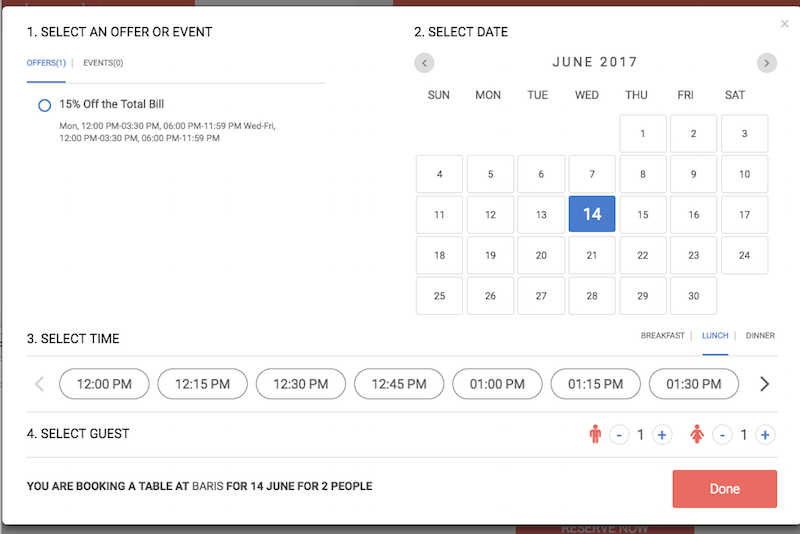The width and height of the screenshot is (800, 534).
Task: Show later time slots
Action: pyautogui.click(x=764, y=384)
